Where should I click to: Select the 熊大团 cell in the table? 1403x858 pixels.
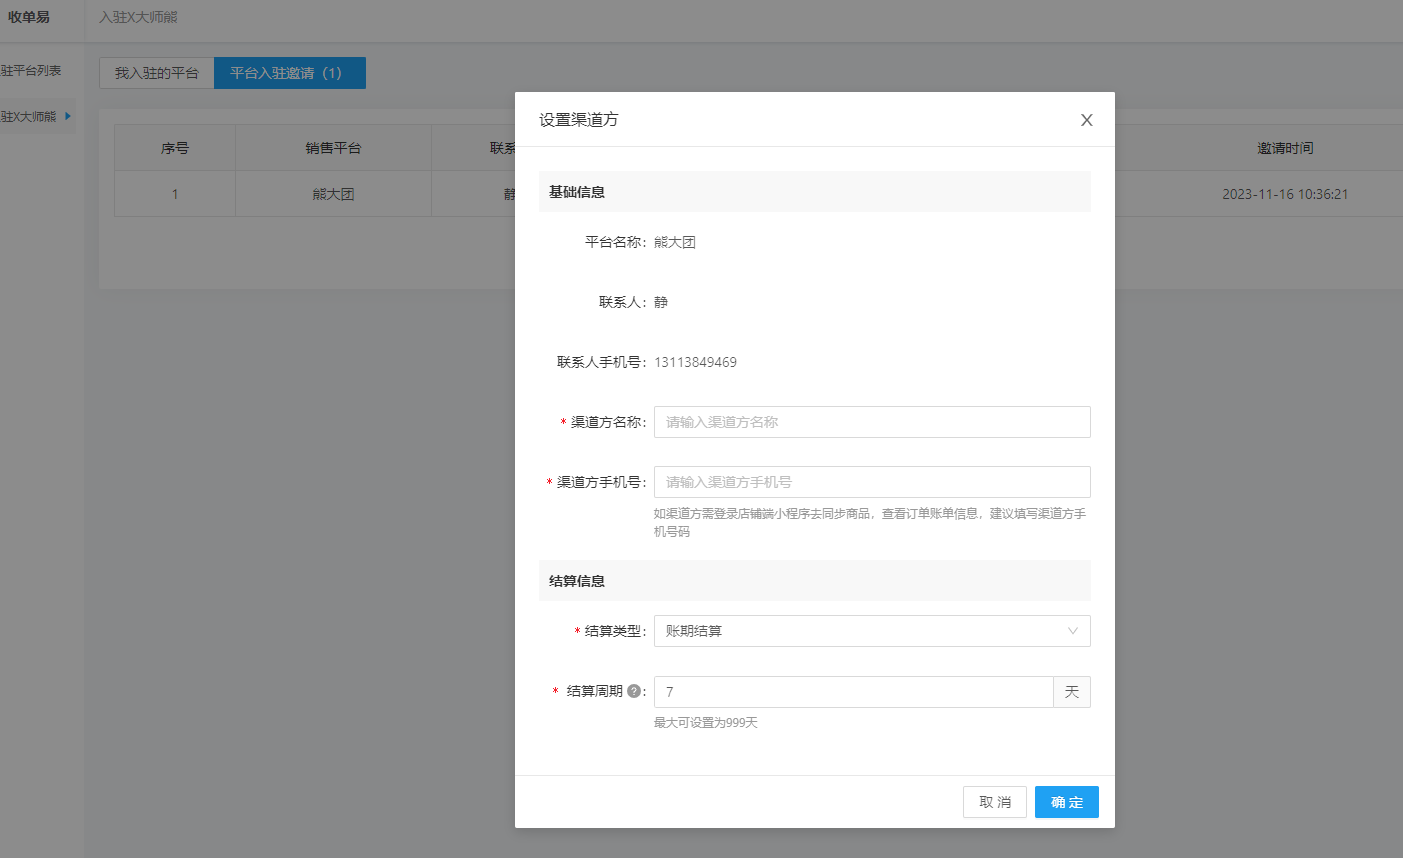point(333,194)
